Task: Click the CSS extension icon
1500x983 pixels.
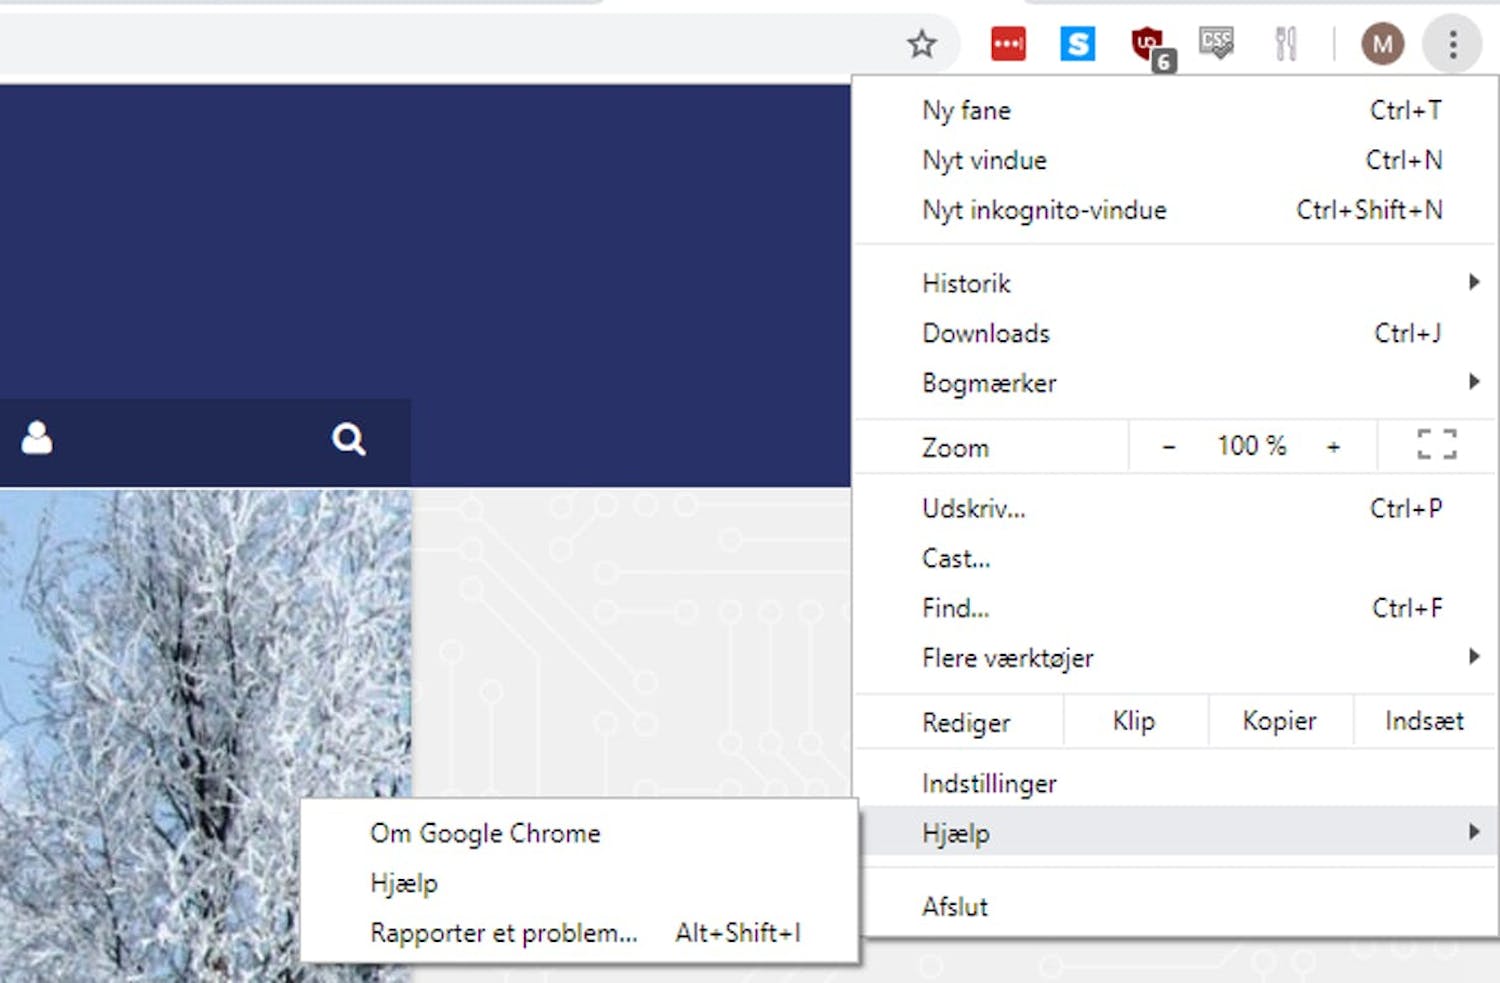Action: tap(1217, 43)
